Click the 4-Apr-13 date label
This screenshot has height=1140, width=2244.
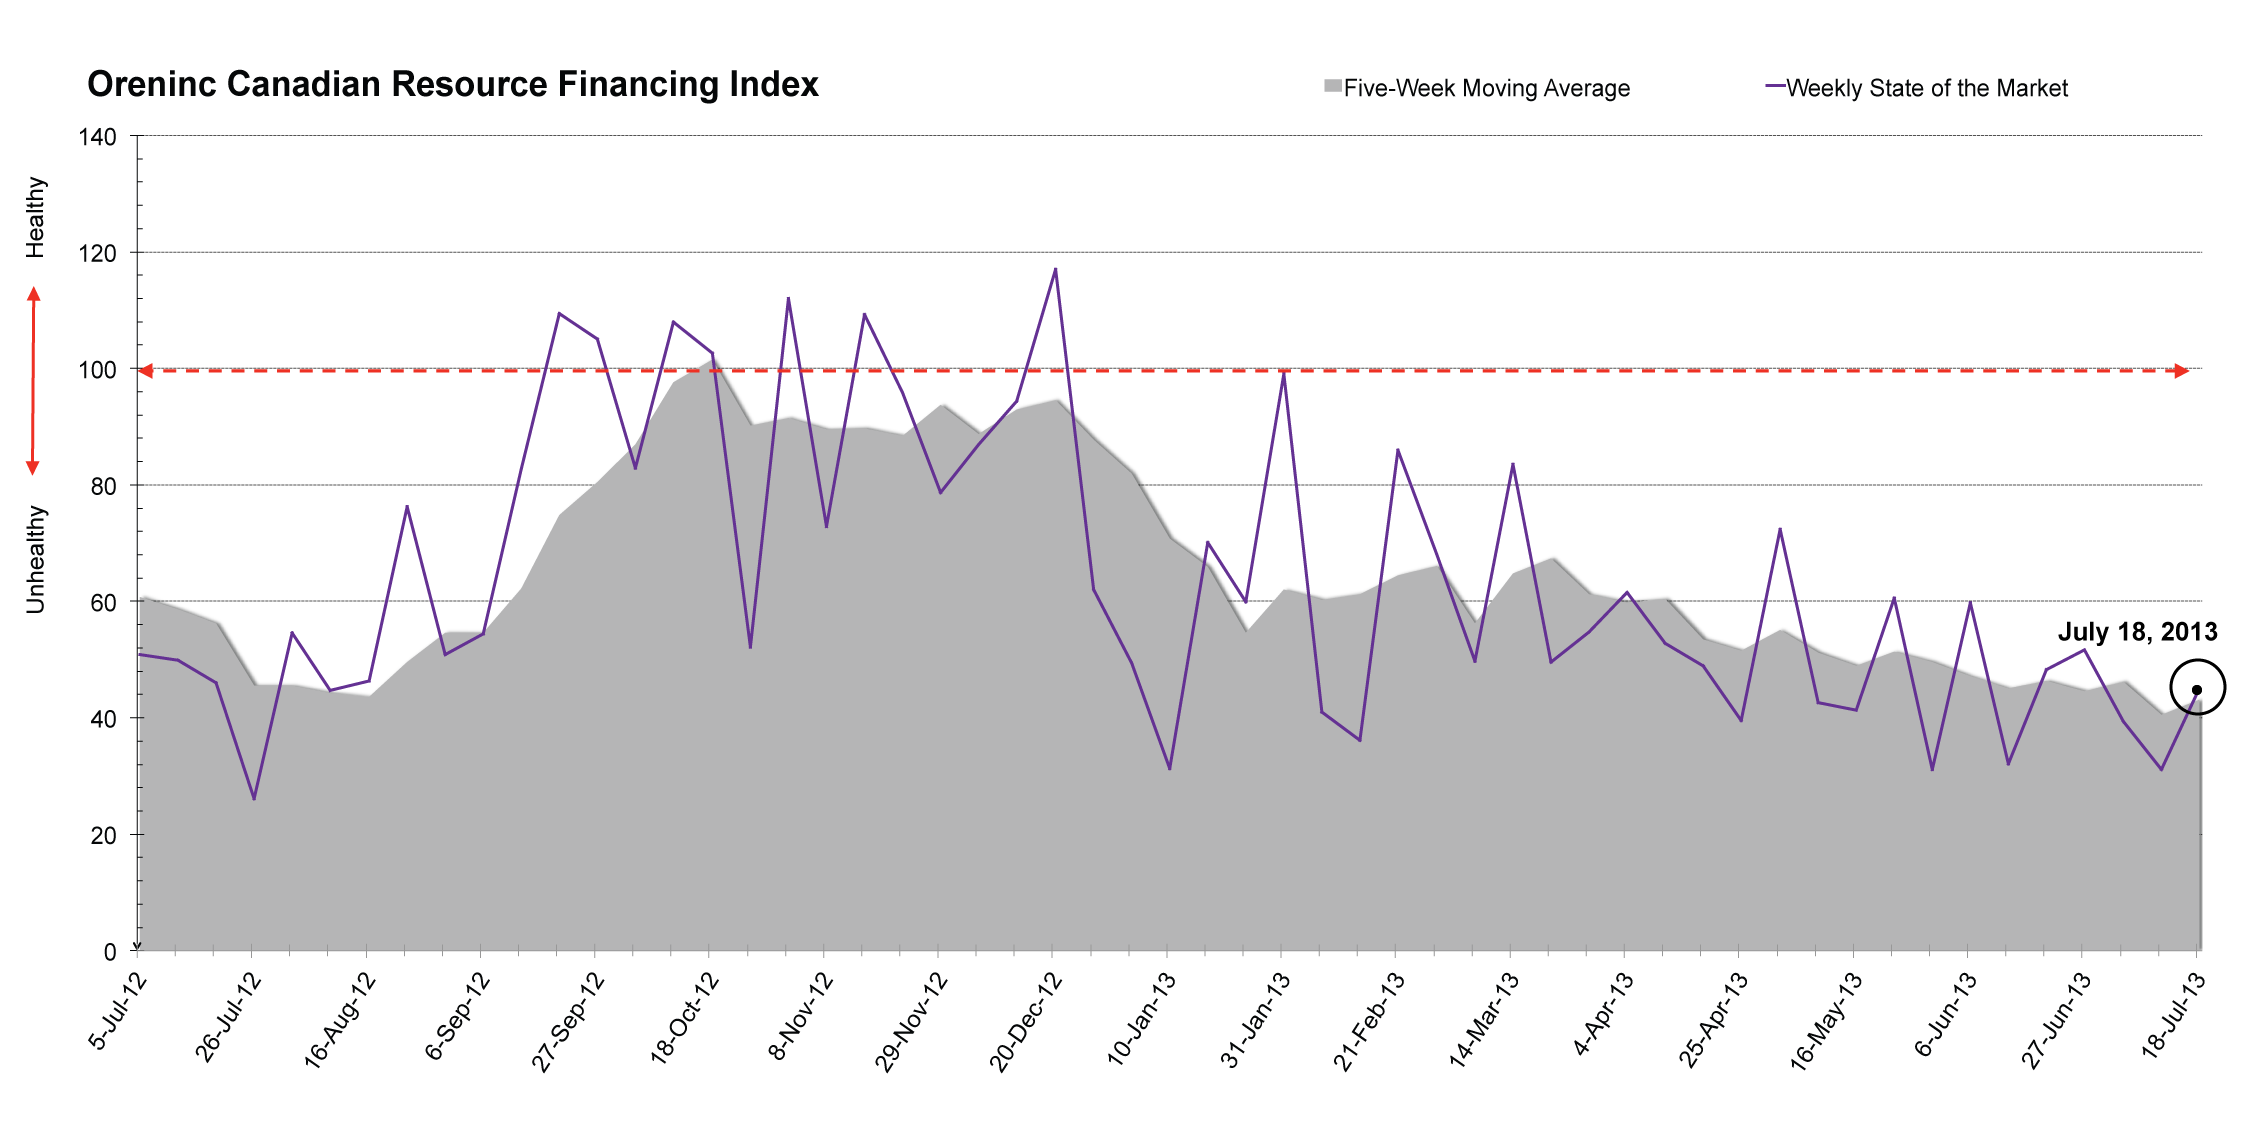click(x=1603, y=1013)
